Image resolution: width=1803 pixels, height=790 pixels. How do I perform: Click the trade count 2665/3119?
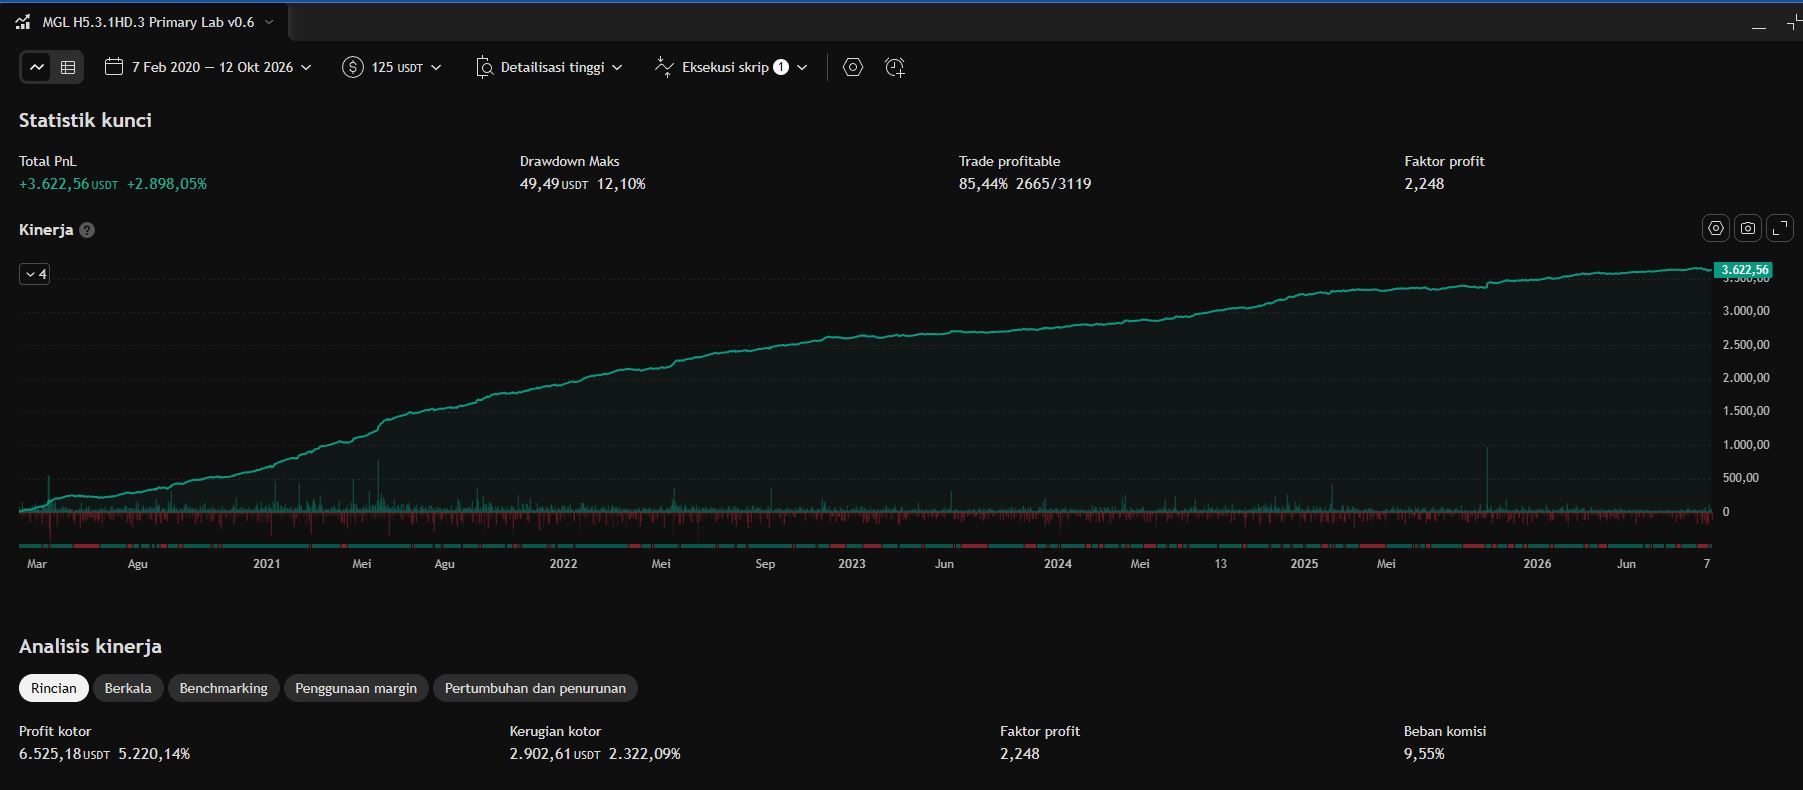tap(1054, 184)
